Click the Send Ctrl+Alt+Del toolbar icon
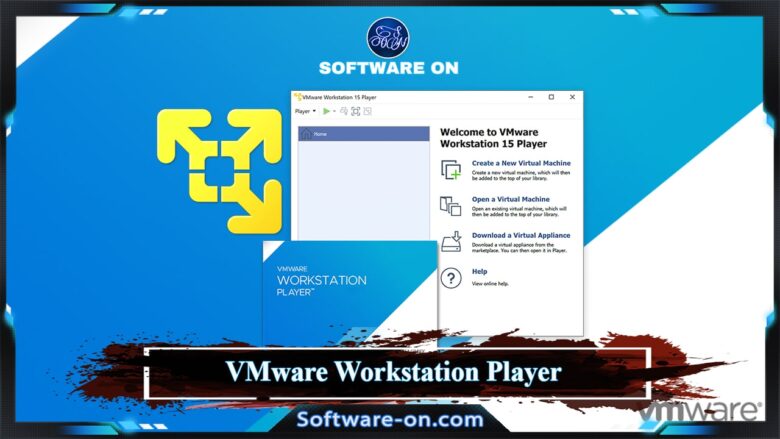Viewport: 780px width, 439px height. (344, 111)
